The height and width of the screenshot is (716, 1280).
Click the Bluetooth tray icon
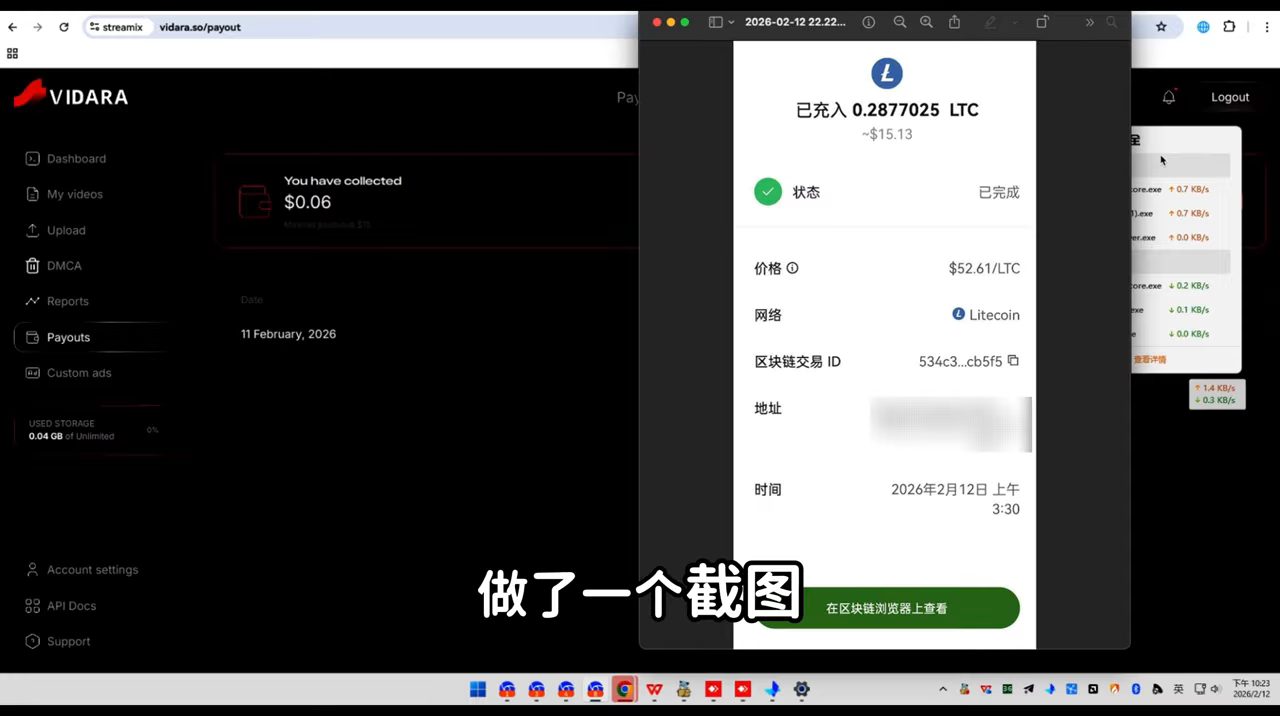point(1136,689)
